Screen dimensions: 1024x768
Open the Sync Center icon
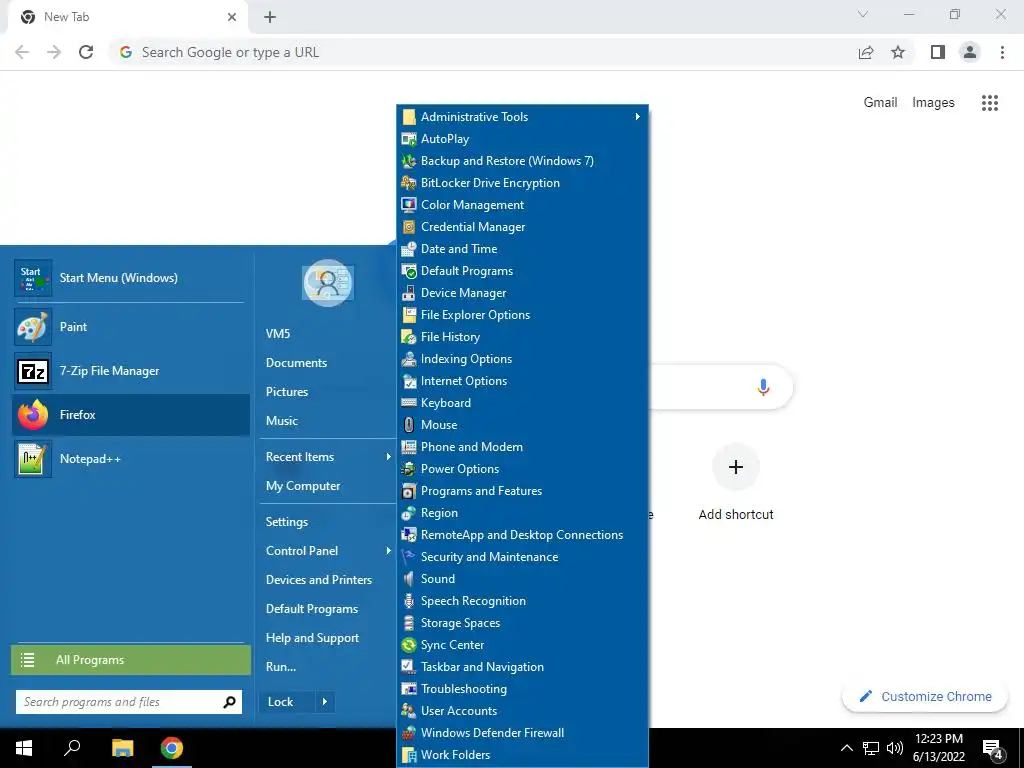pos(409,645)
